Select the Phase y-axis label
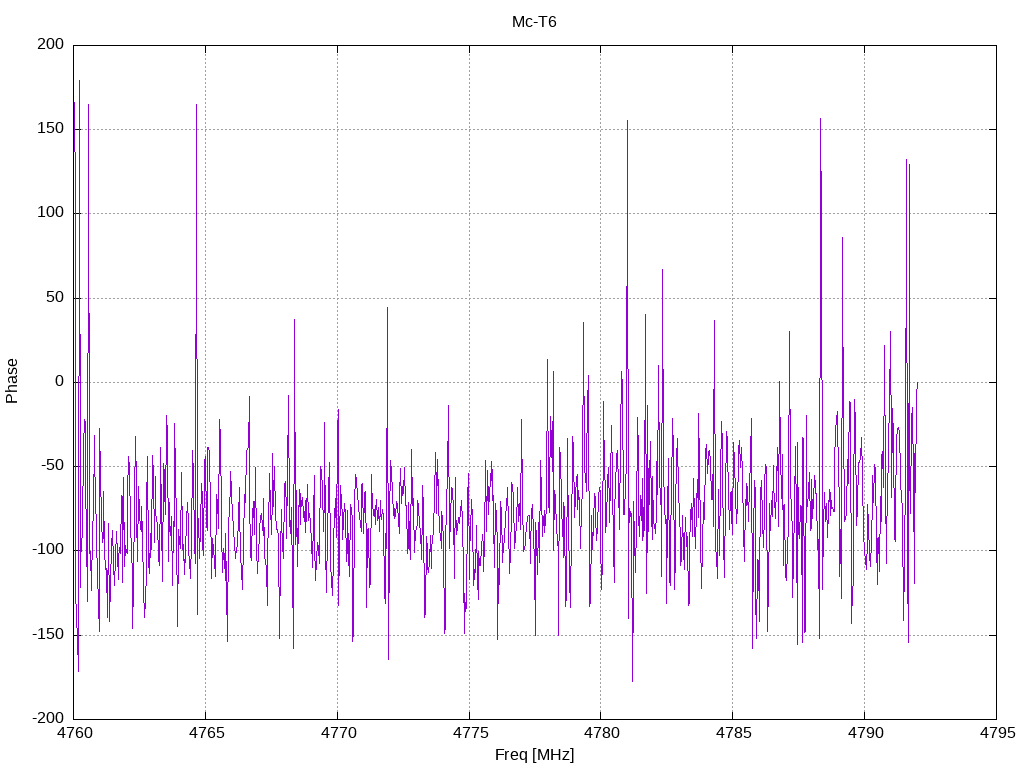This screenshot has width=1024, height=768. (x=12, y=381)
